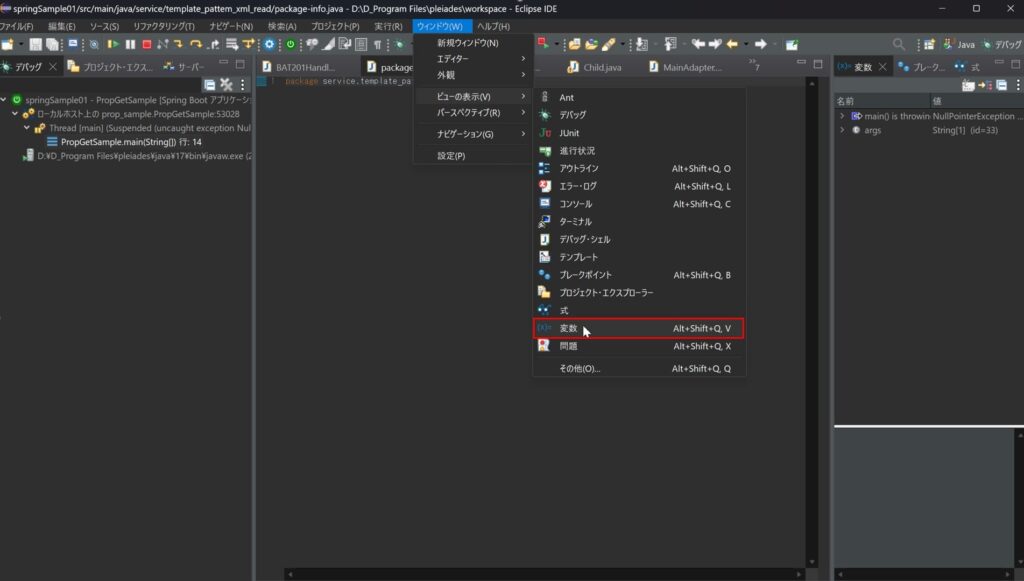Click the Step Over icon
Screen dimensions: 1024x581
[196, 44]
